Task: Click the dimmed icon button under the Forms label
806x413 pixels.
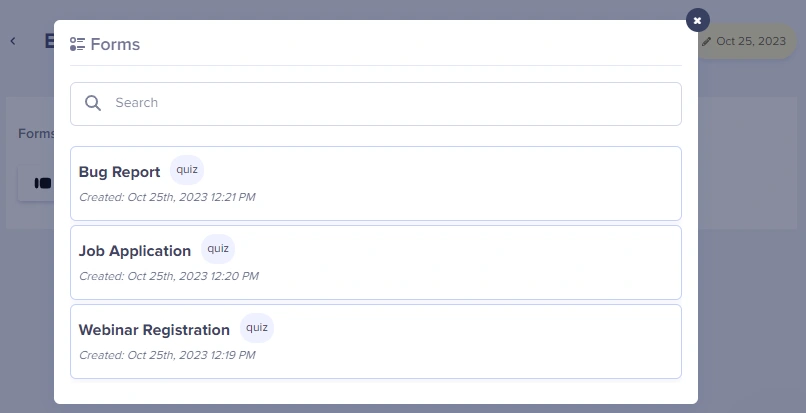Action: 42,183
